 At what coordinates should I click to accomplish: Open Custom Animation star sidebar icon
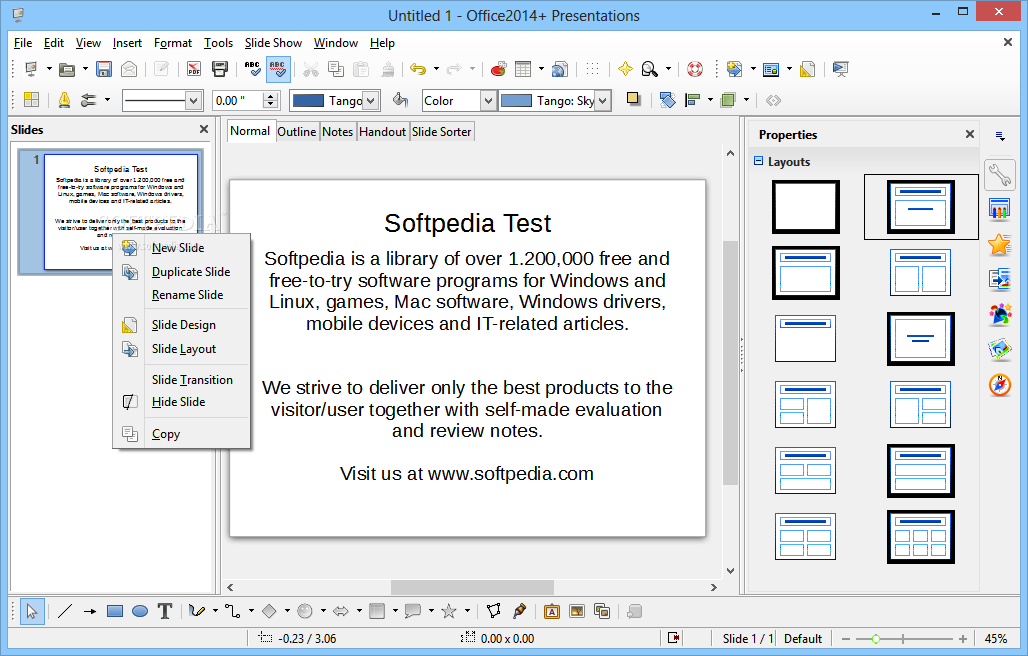1000,244
